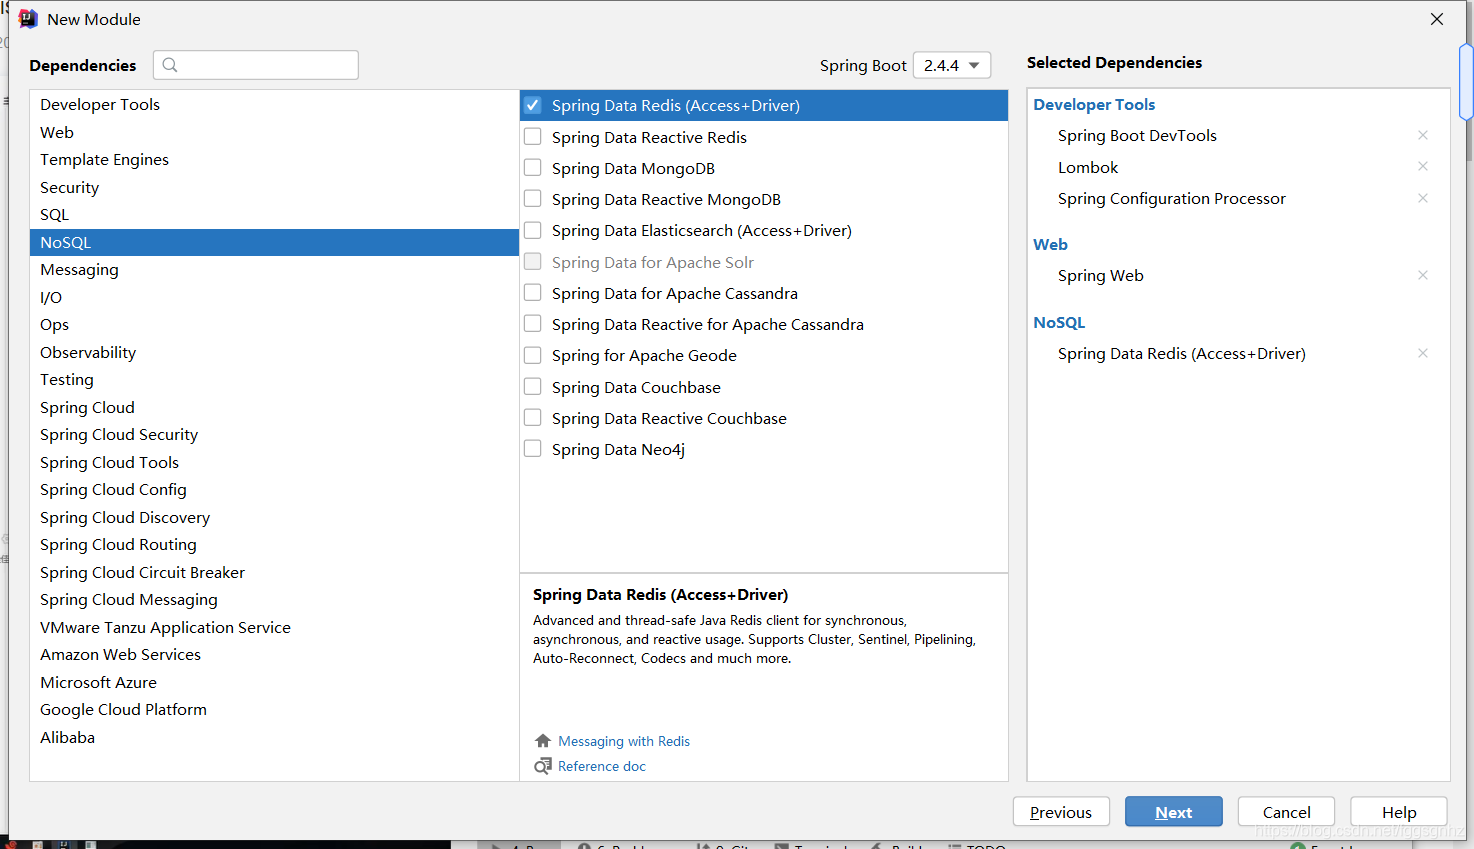Open the Messaging with Redis guide link
The width and height of the screenshot is (1474, 849).
click(x=624, y=741)
